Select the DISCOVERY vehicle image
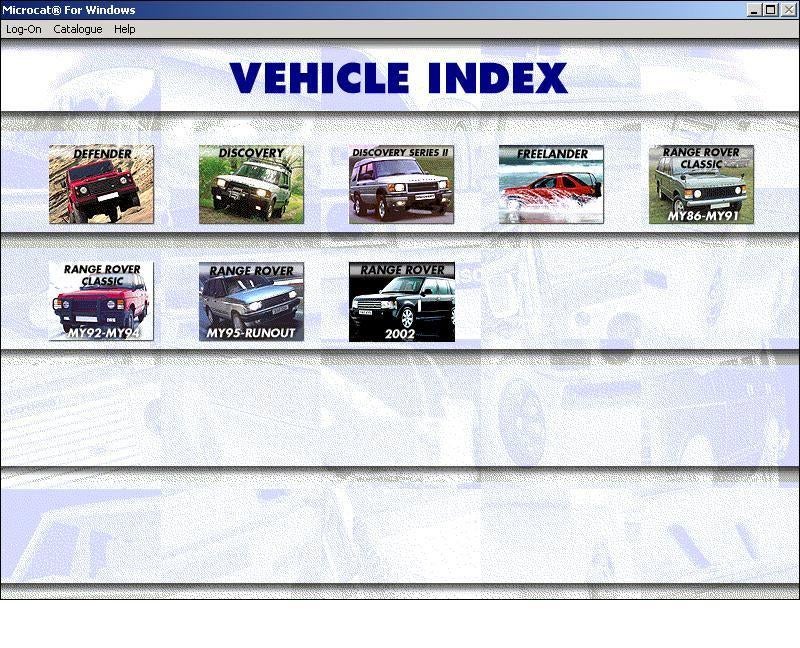Screen dimensions: 800x648 pos(250,186)
